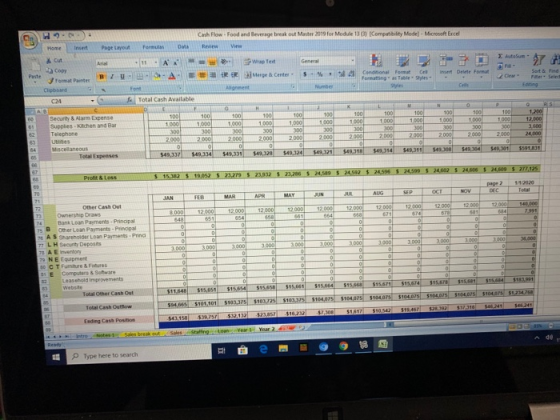This screenshot has width=560, height=420.
Task: Expand Merge & Center options
Action: pyautogui.click(x=292, y=74)
